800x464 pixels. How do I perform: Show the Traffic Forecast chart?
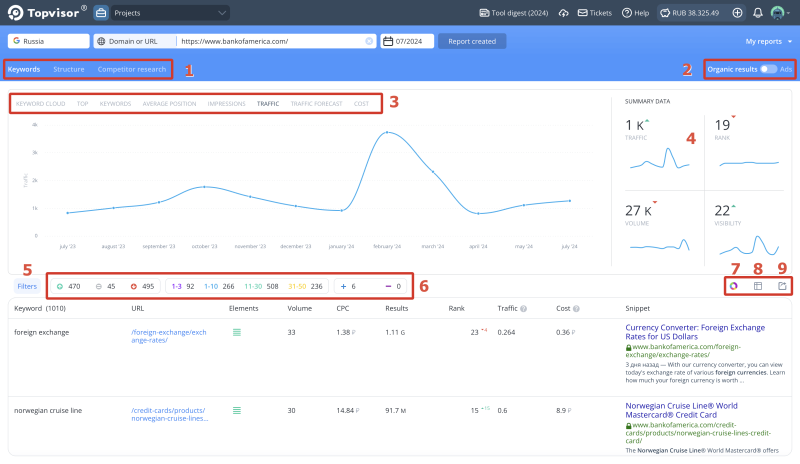click(316, 104)
